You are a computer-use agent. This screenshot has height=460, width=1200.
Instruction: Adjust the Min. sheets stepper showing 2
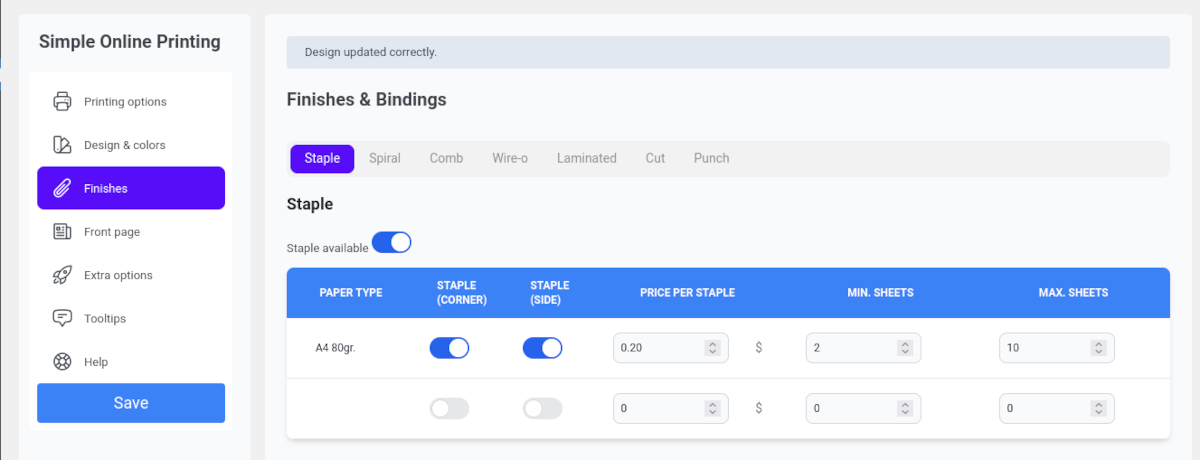(905, 348)
